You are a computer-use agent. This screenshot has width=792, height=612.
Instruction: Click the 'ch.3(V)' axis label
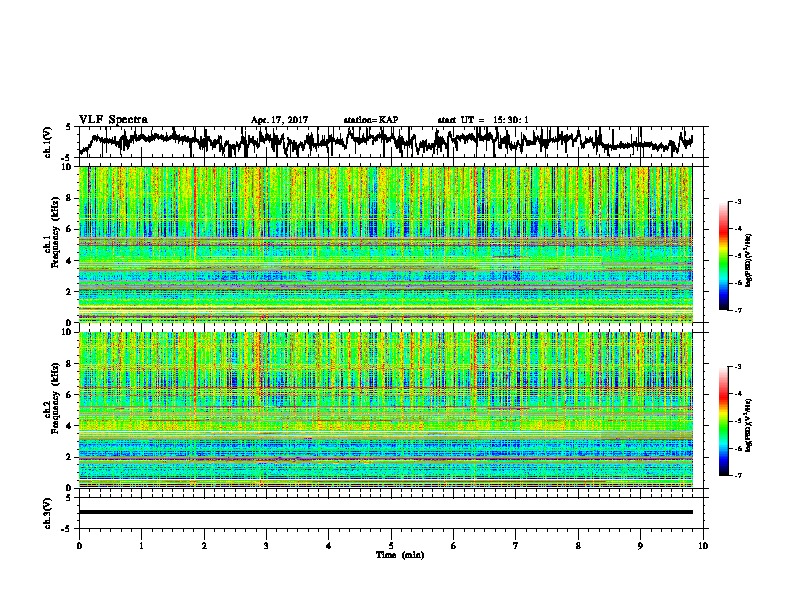click(47, 513)
